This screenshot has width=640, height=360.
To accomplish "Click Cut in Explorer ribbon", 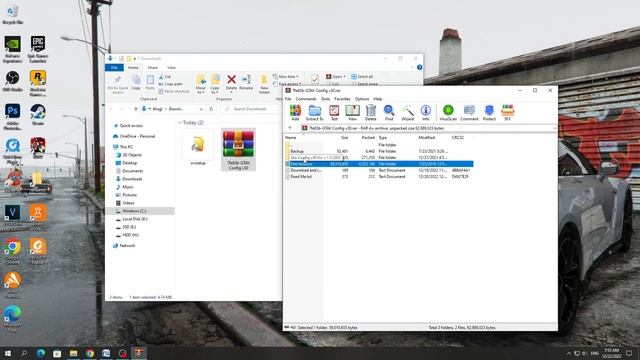I will [165, 77].
